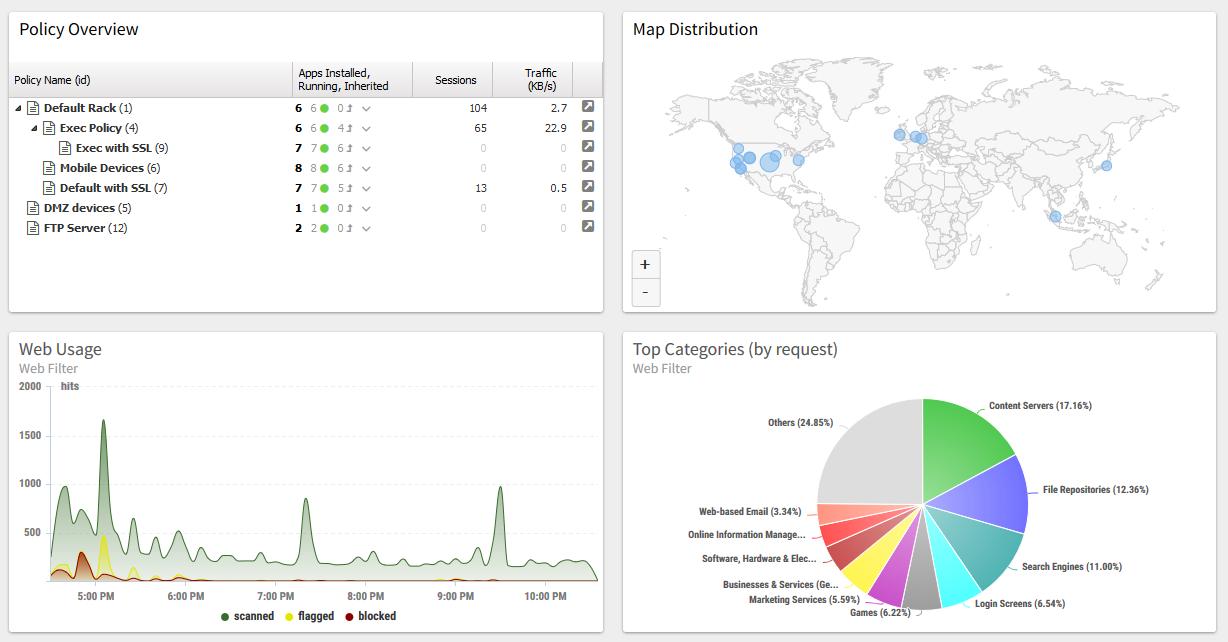The width and height of the screenshot is (1228, 642).
Task: Zoom in on the distribution map
Action: [x=645, y=264]
